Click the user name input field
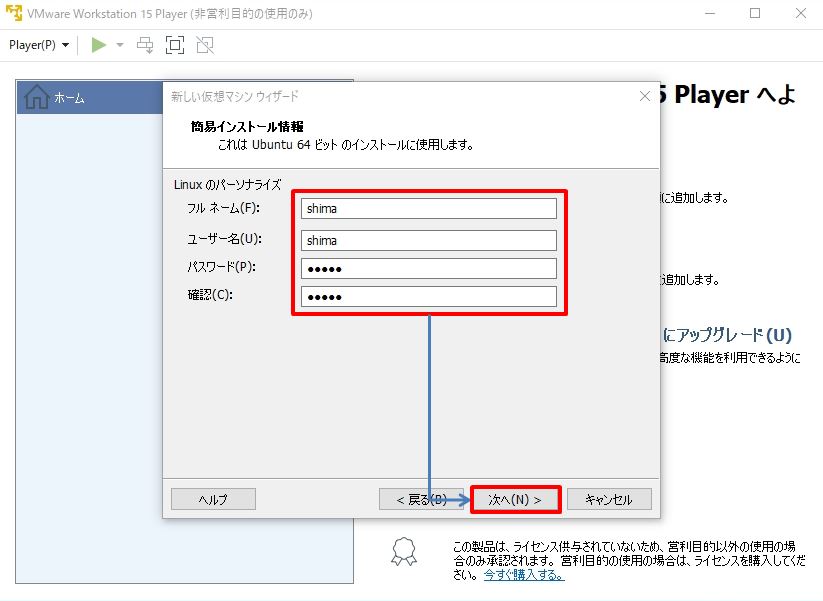 428,240
